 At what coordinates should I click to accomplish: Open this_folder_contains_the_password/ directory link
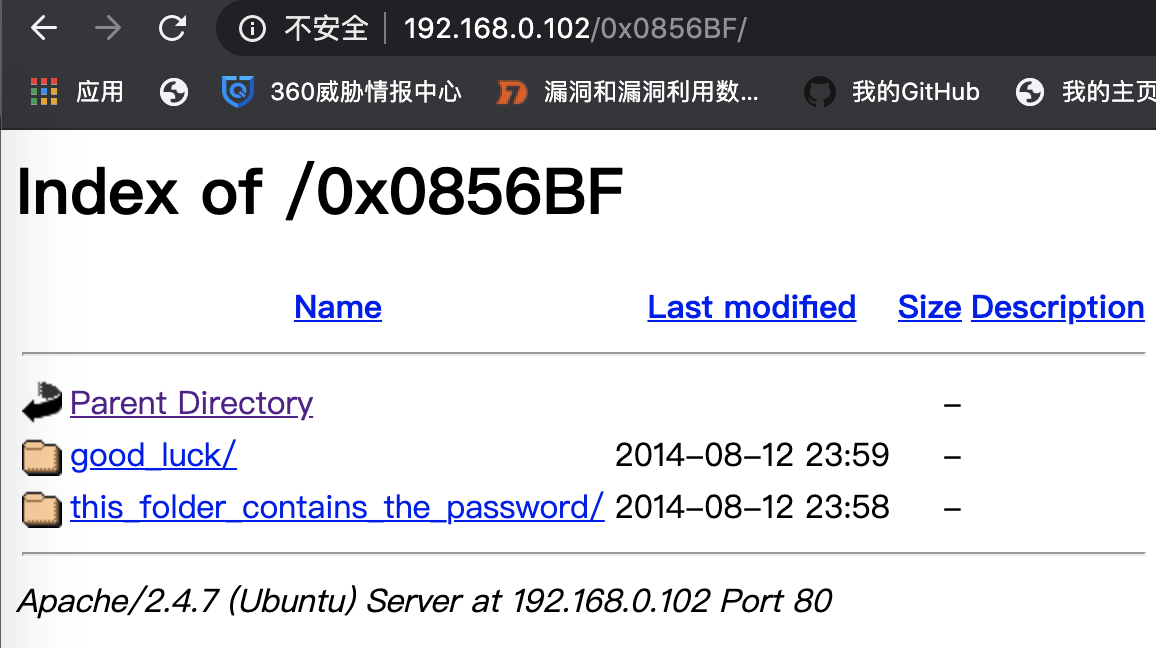pos(337,508)
